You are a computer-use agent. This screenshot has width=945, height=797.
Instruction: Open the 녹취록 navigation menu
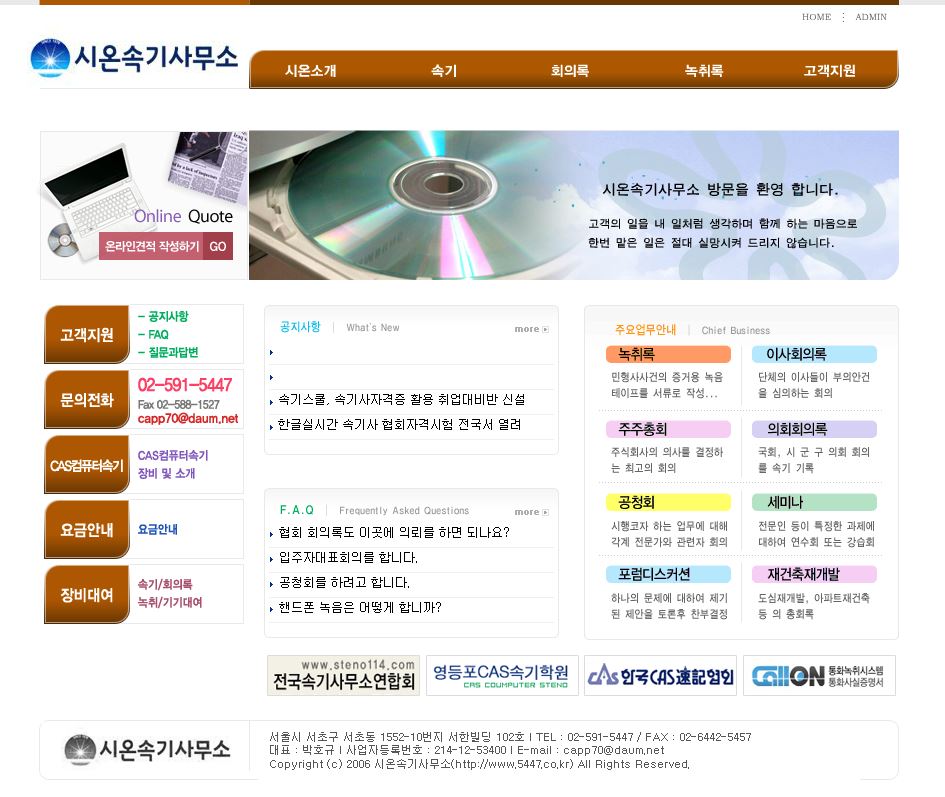coord(703,71)
